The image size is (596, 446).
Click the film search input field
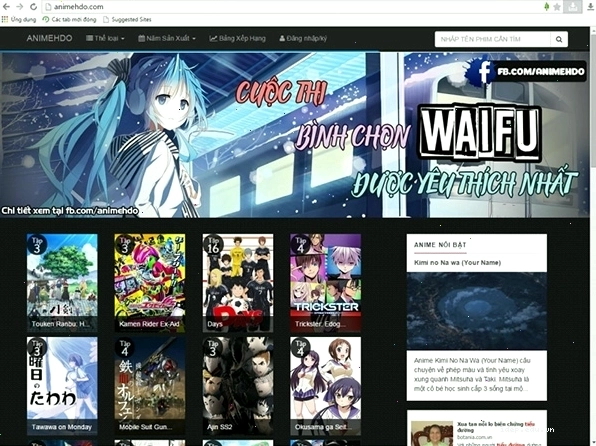493,39
